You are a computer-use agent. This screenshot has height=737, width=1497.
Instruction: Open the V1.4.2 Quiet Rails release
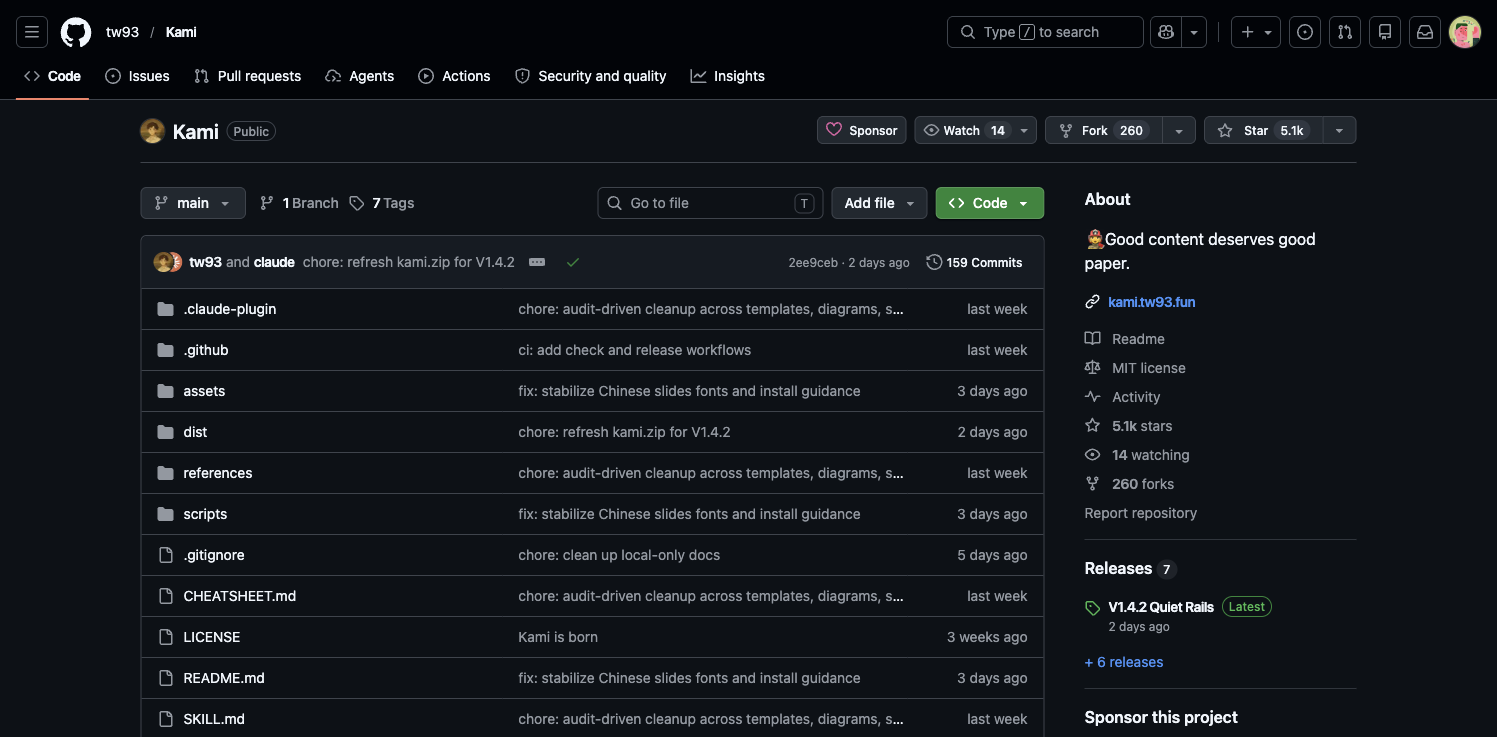(1161, 607)
